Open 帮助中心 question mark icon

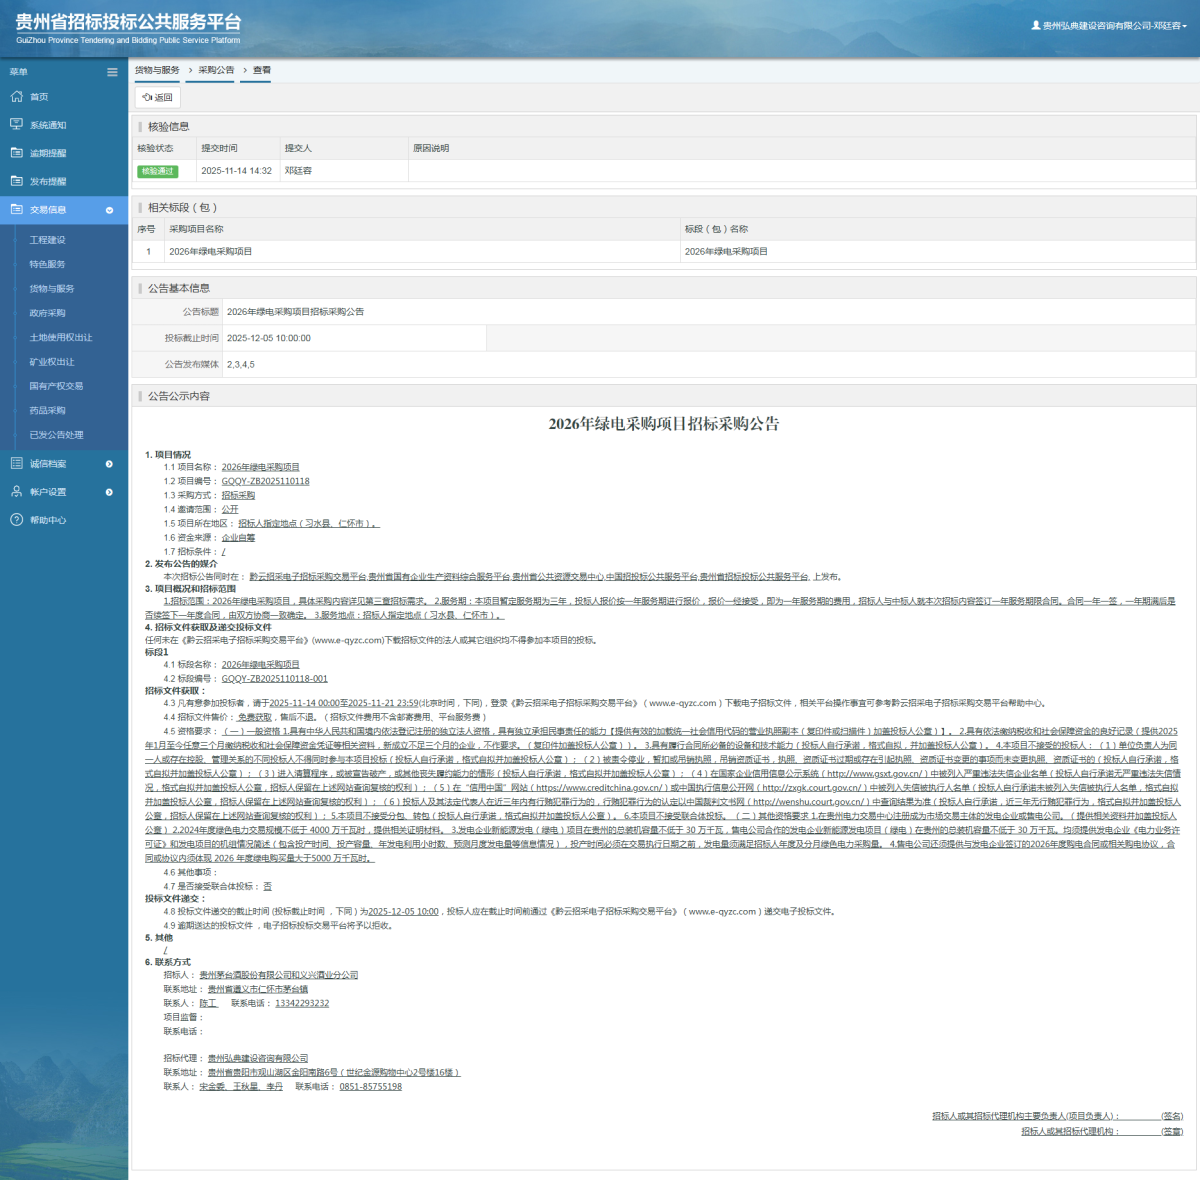point(16,520)
